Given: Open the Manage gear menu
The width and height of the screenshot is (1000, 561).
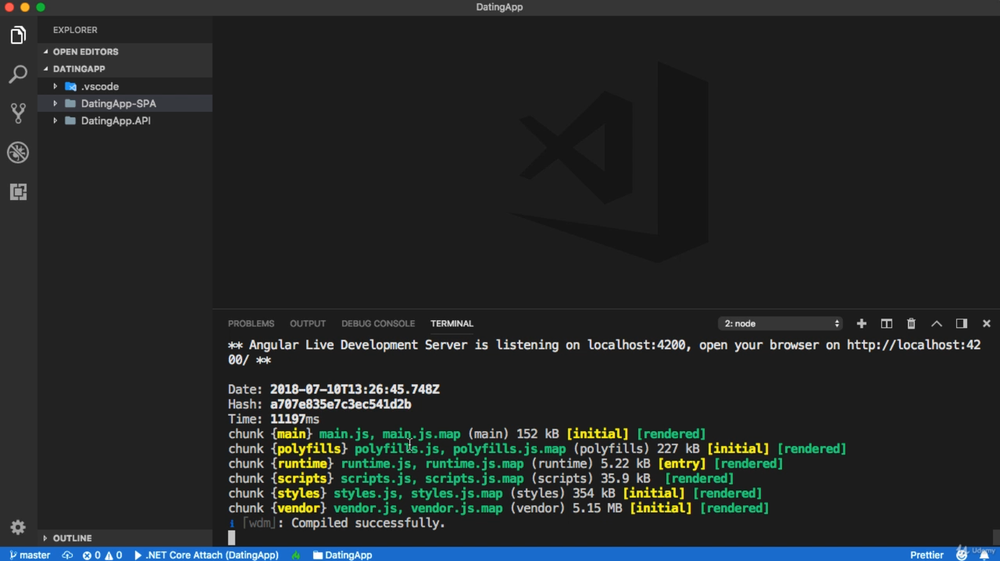Looking at the screenshot, I should click(18, 527).
